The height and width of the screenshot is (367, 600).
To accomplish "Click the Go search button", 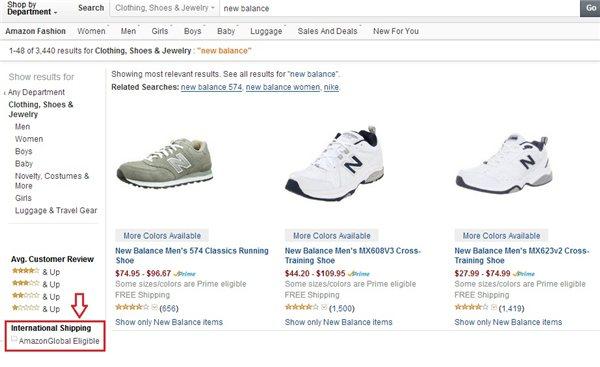I will pyautogui.click(x=590, y=8).
